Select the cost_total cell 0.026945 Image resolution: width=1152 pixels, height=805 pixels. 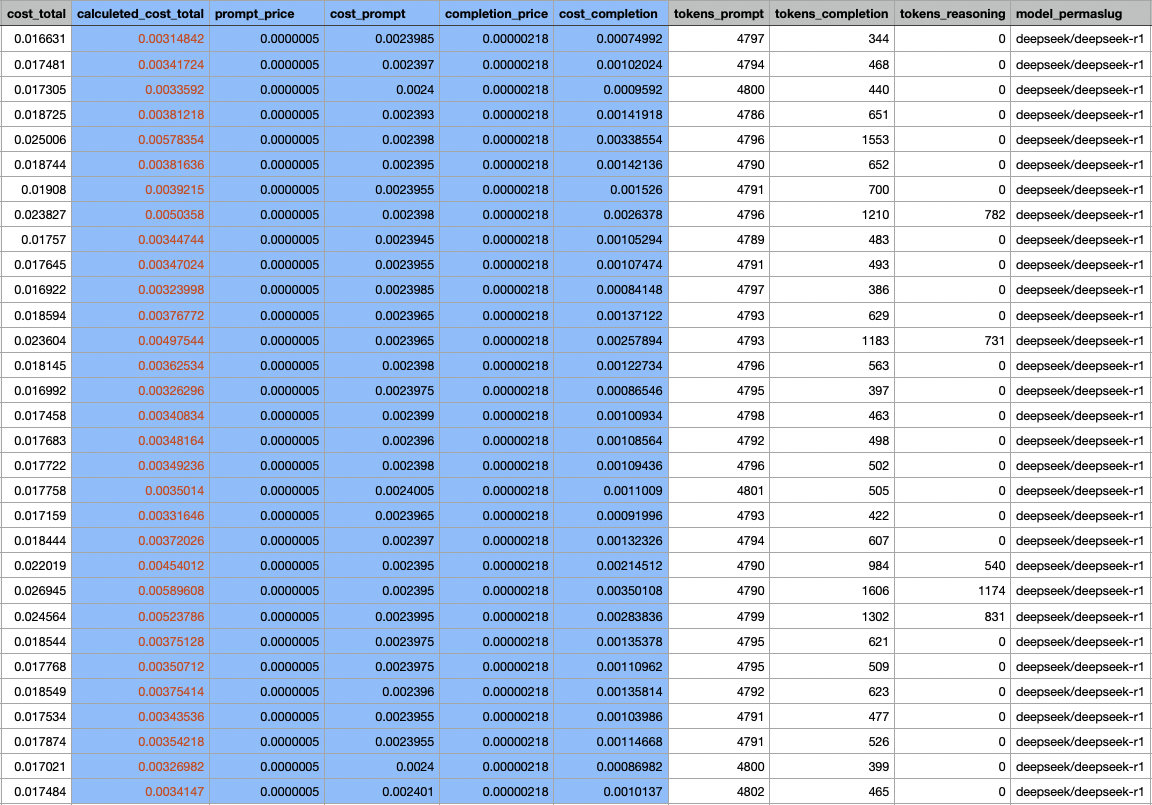(x=36, y=591)
